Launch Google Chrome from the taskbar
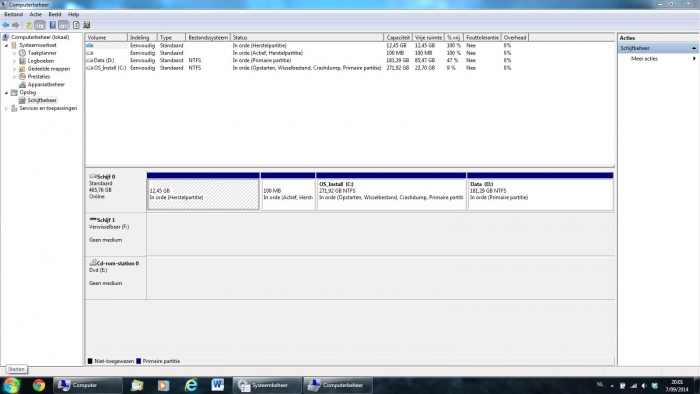700x394 pixels. click(39, 385)
